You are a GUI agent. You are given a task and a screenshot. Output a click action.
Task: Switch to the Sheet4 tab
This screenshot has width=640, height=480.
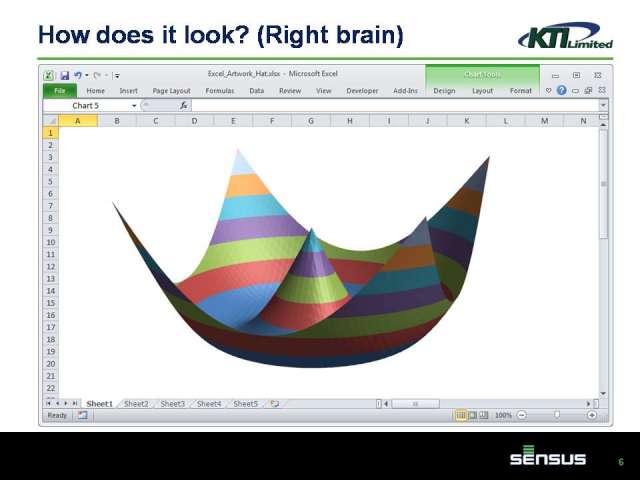[209, 404]
